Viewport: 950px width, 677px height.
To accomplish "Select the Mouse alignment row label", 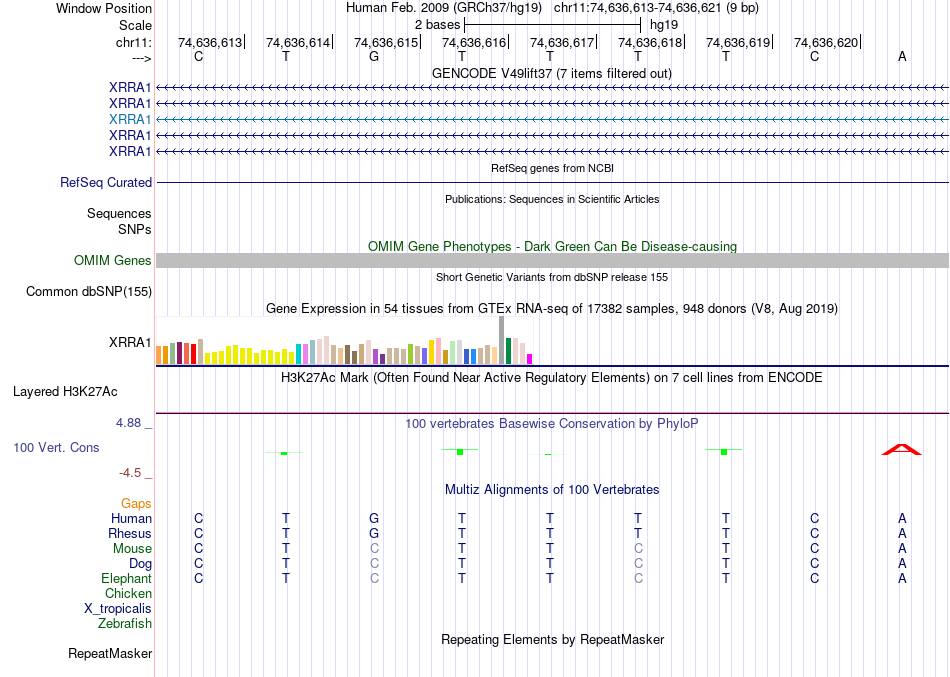I will point(132,549).
